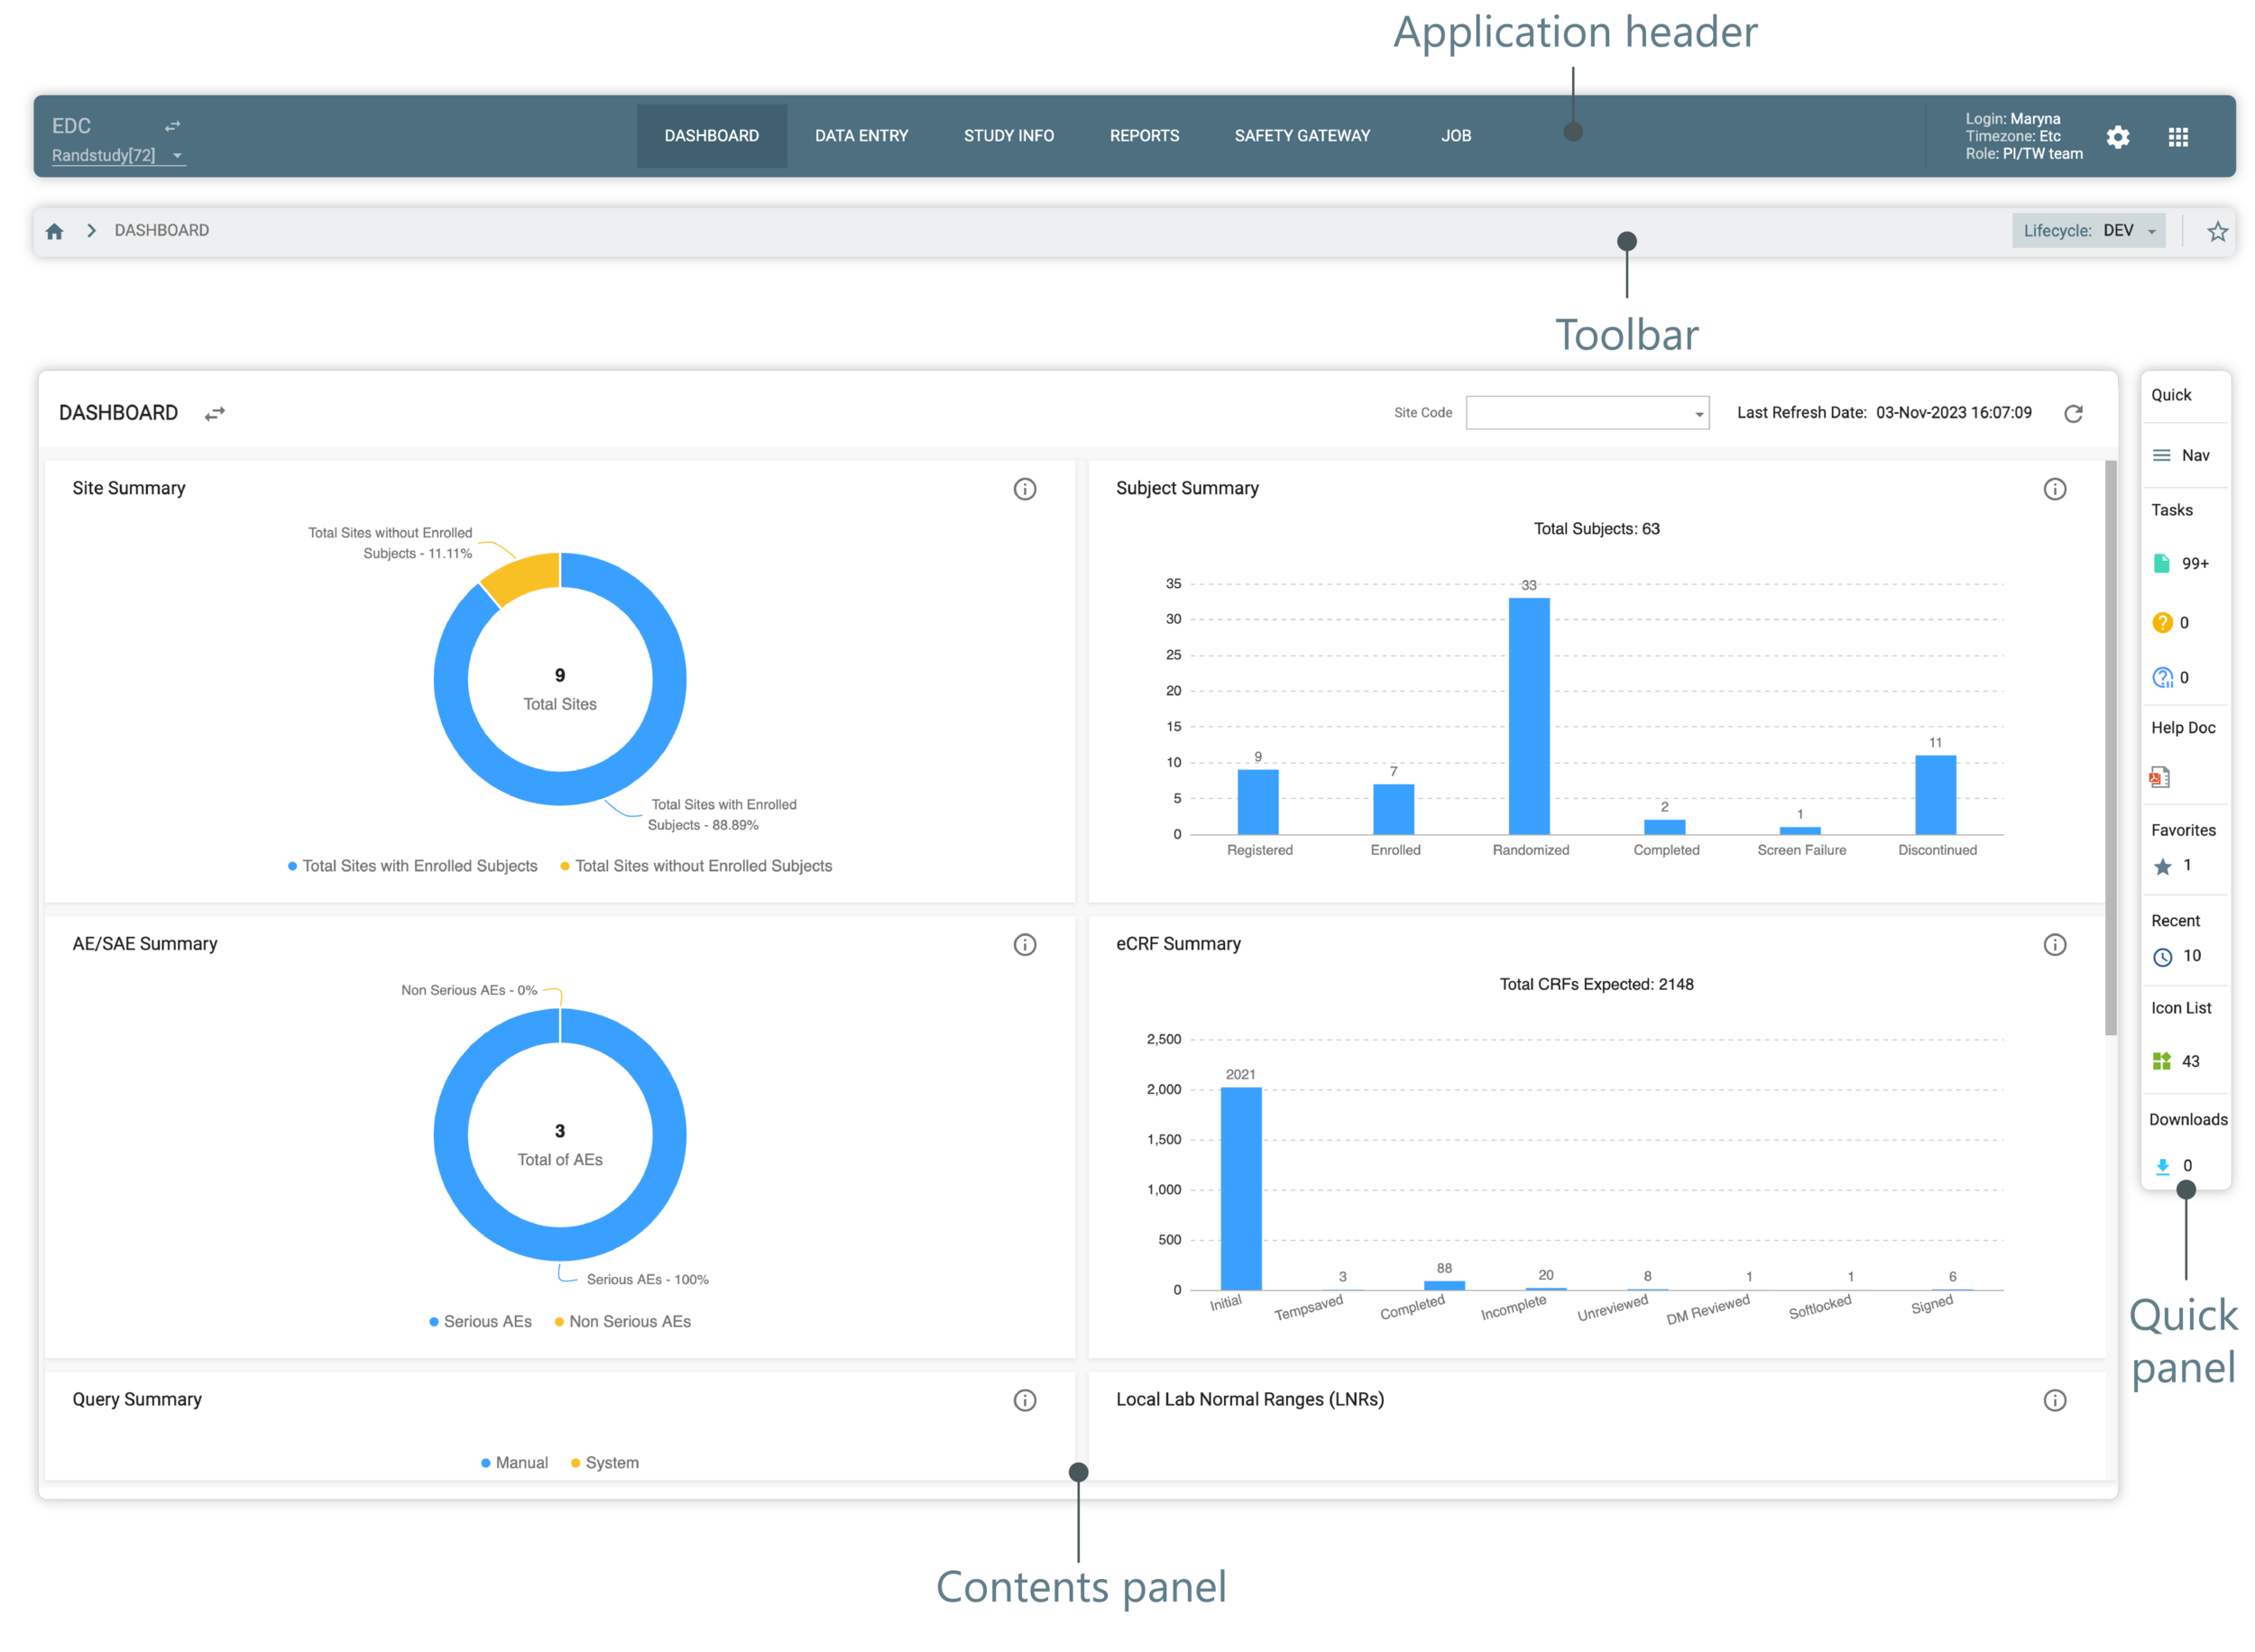
Task: Open orange question mark queries icon
Action: [2161, 622]
